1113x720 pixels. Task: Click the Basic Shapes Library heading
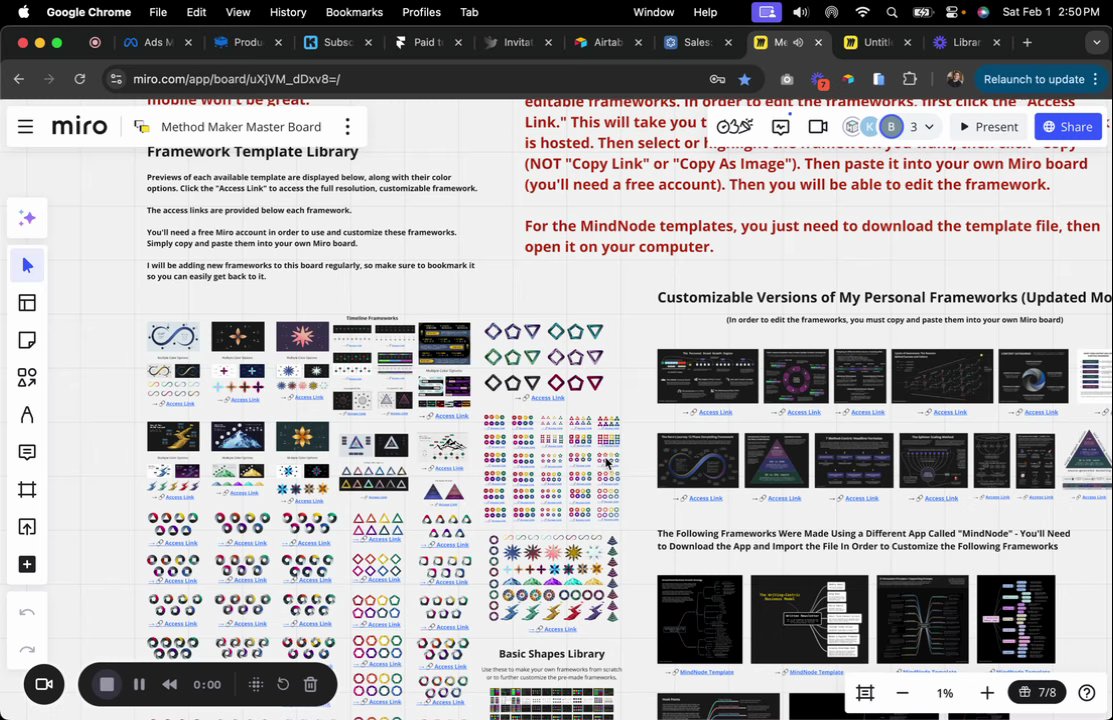click(x=552, y=654)
